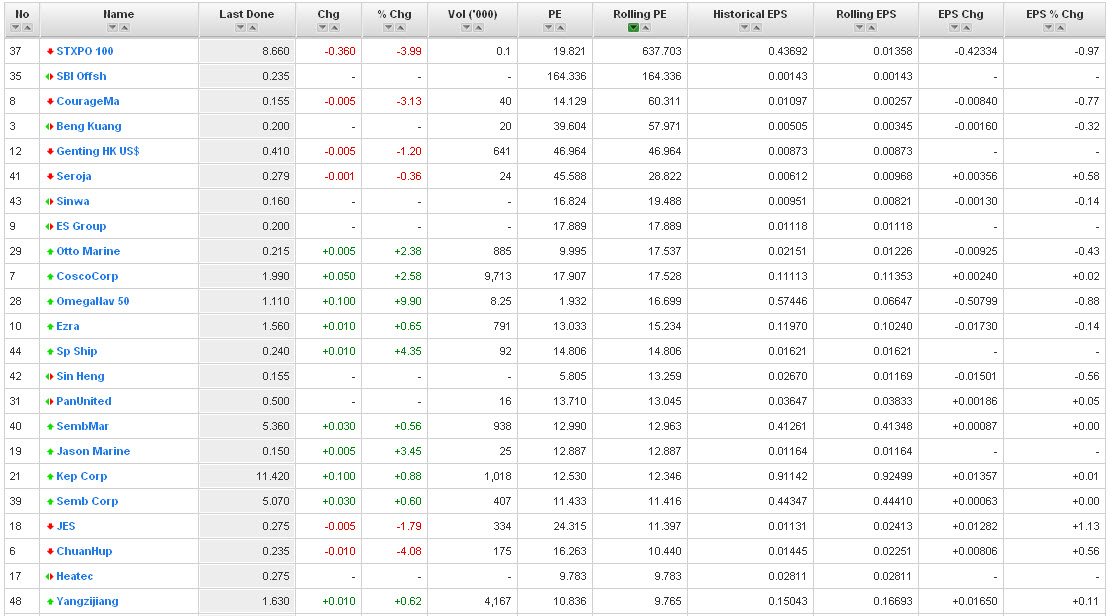1108x616 pixels.
Task: Open Kep Corp stock link
Action: click(x=82, y=476)
